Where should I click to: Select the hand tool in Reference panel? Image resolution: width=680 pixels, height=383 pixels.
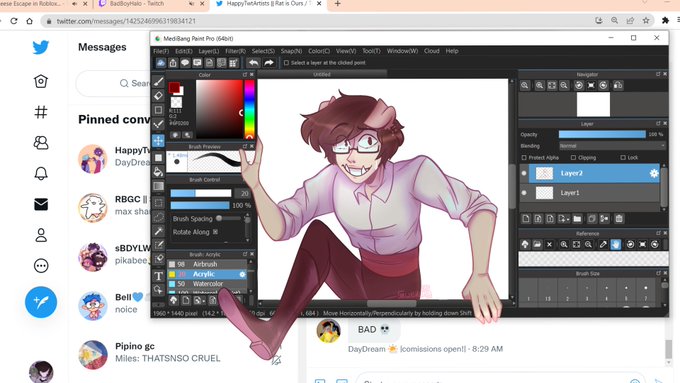pos(615,245)
